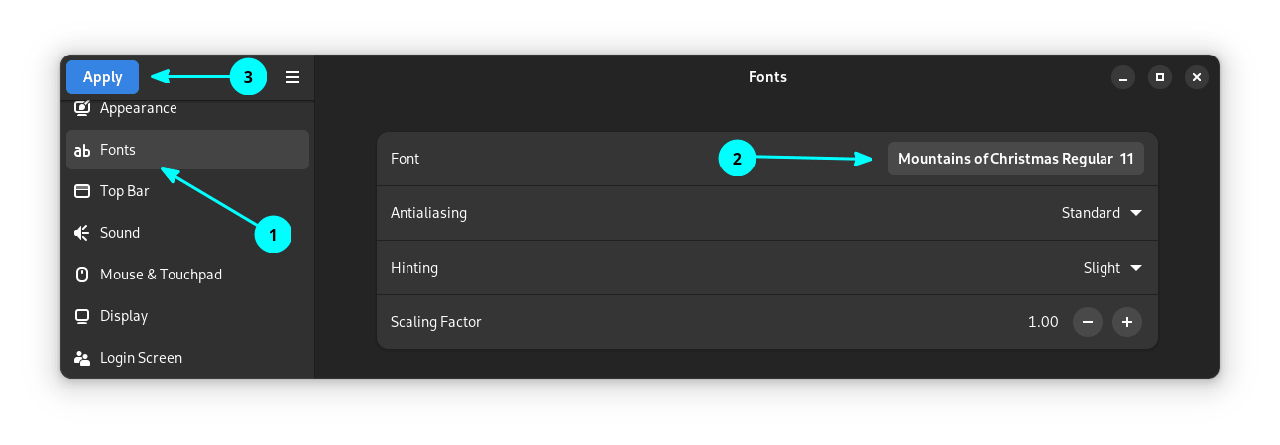Click the Apply button

pos(102,77)
